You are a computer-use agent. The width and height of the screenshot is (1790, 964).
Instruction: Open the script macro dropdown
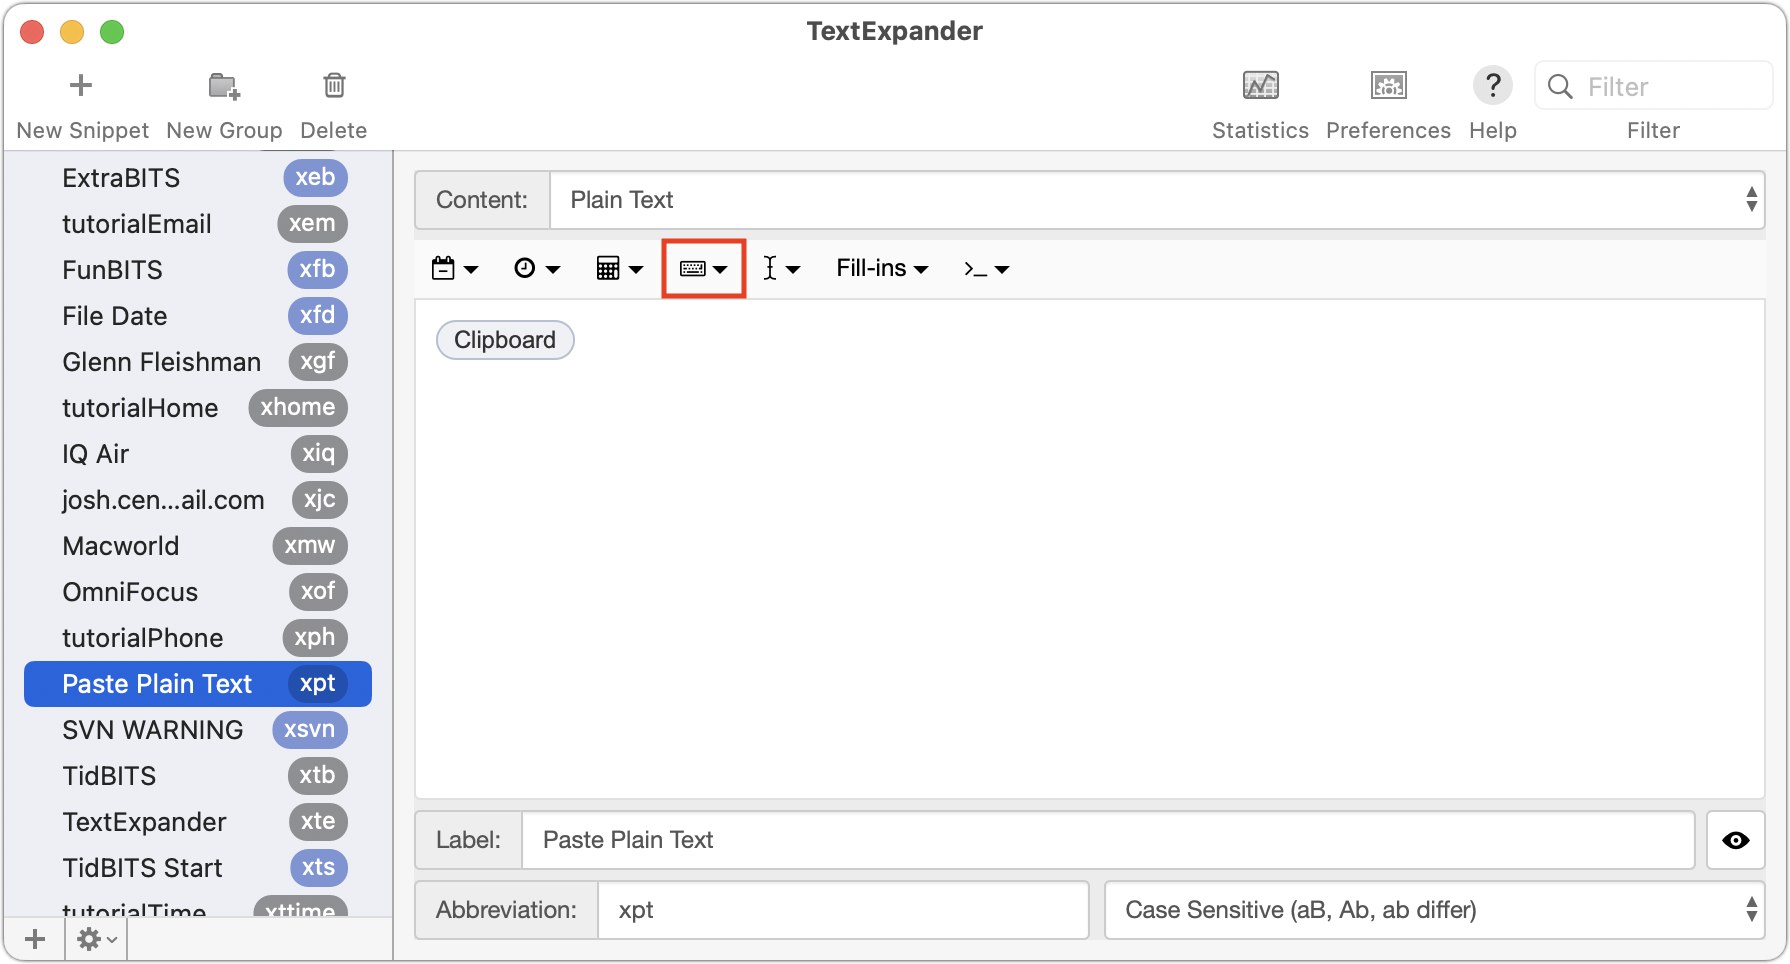986,268
